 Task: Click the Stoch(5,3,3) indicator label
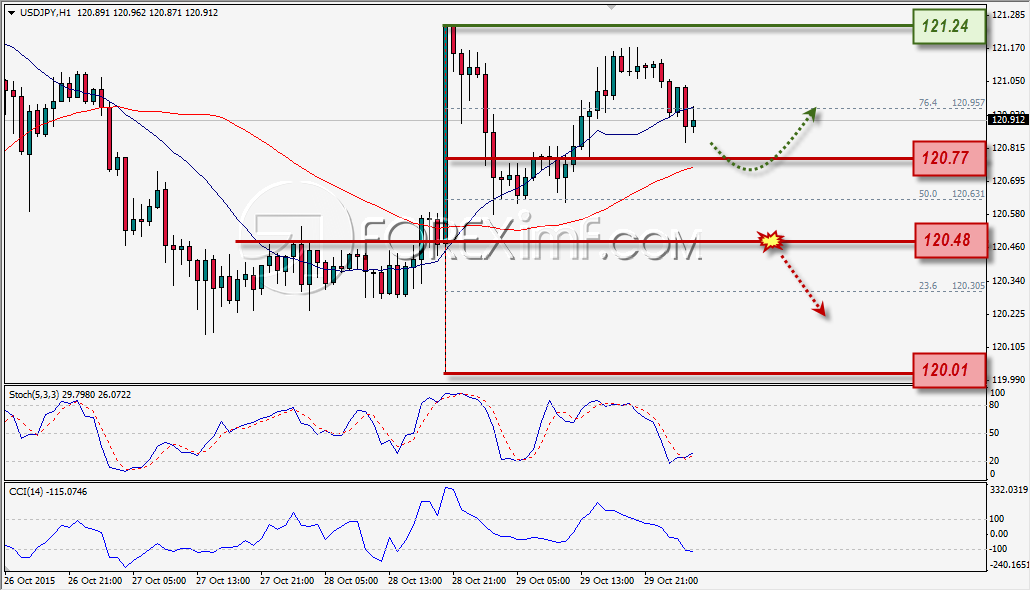pyautogui.click(x=34, y=394)
